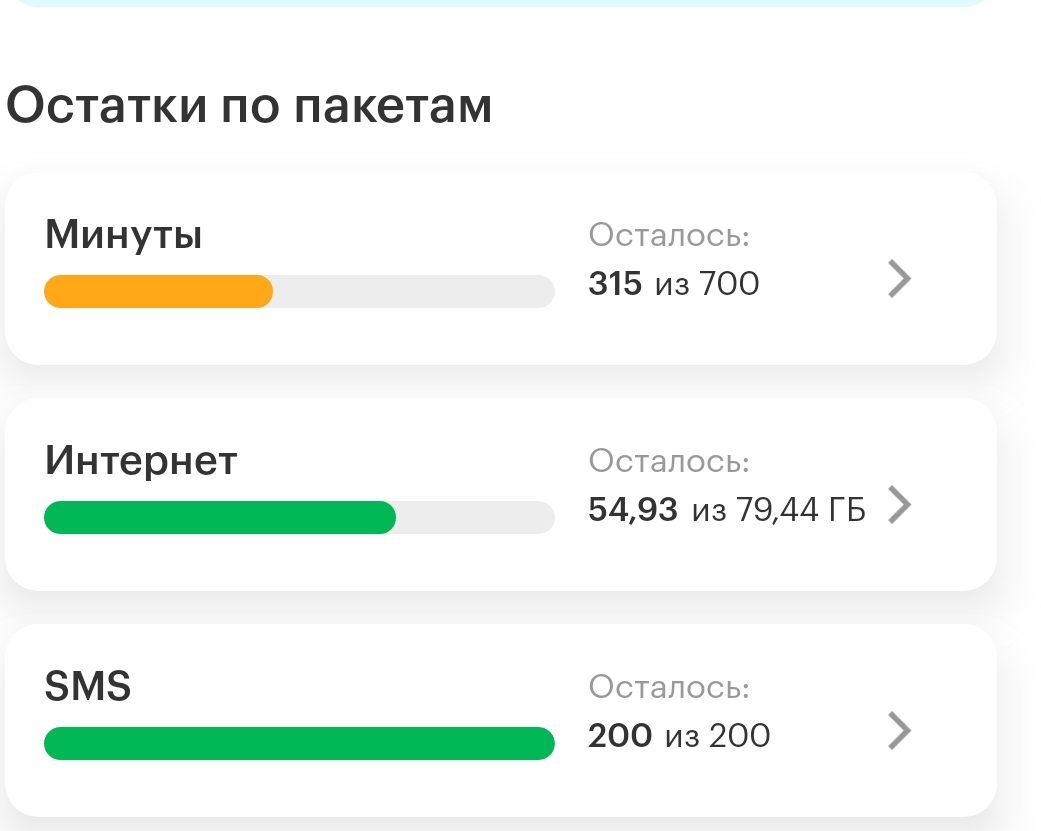The width and height of the screenshot is (1041, 831).
Task: Click the orange minutes progress bar
Action: click(x=159, y=291)
